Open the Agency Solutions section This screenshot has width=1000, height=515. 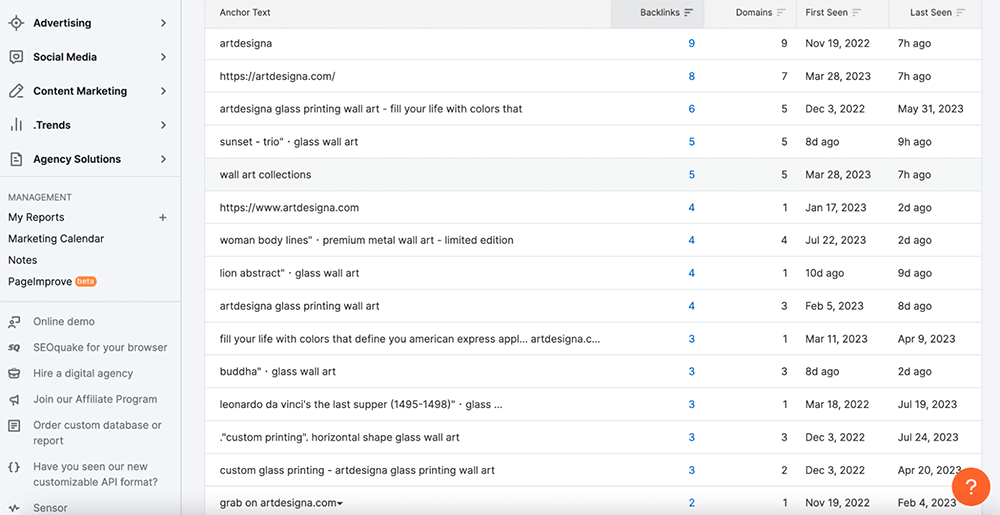[x=77, y=159]
